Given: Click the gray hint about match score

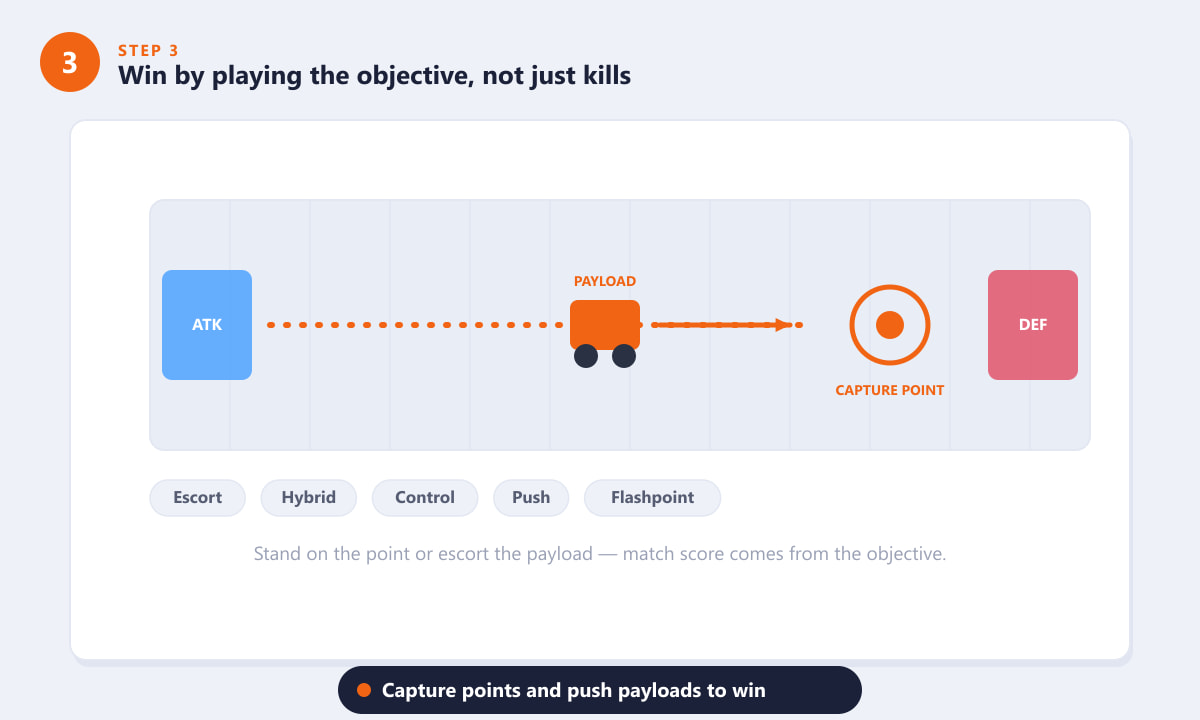Looking at the screenshot, I should (600, 553).
